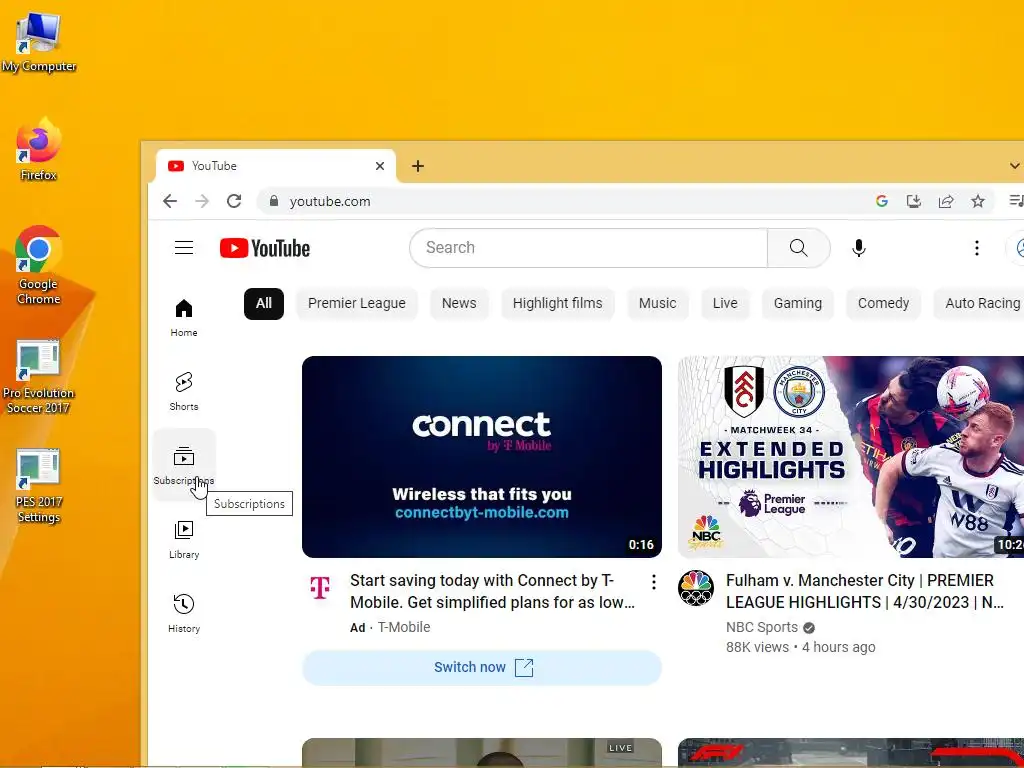1024x768 pixels.
Task: Open Fulham Manchester City highlights thumbnail
Action: click(851, 456)
